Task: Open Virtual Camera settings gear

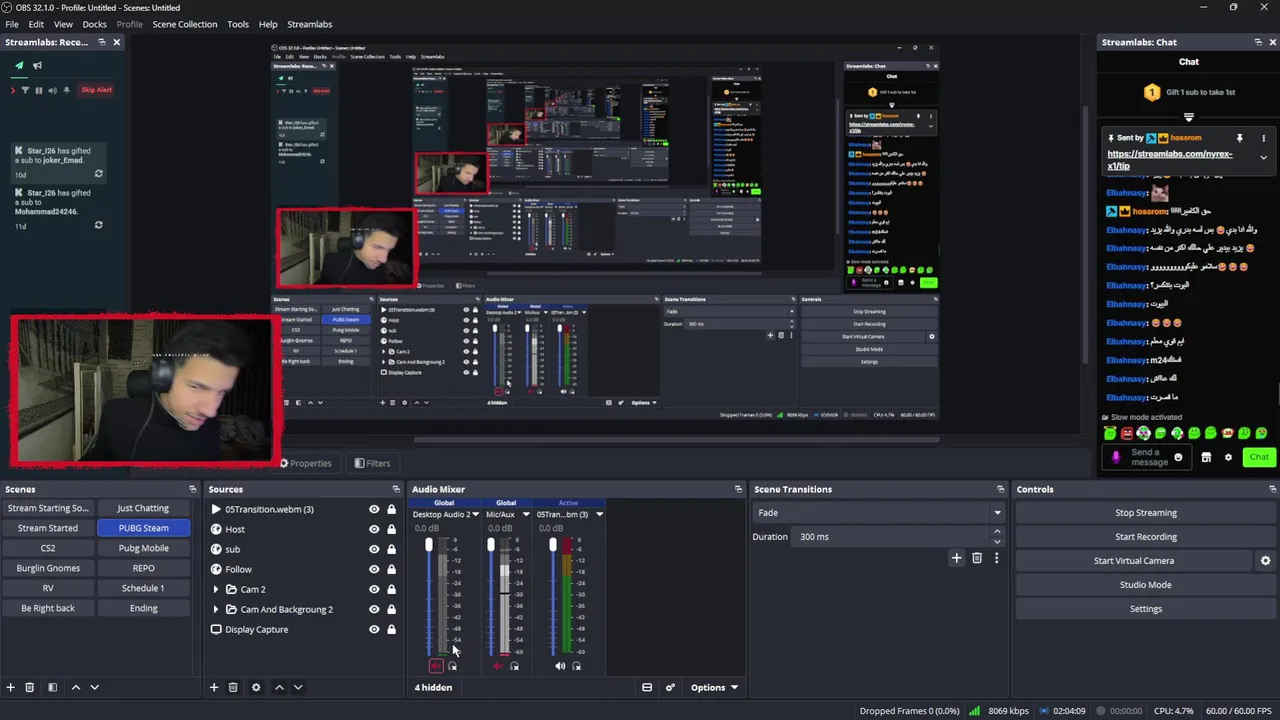Action: point(1265,561)
